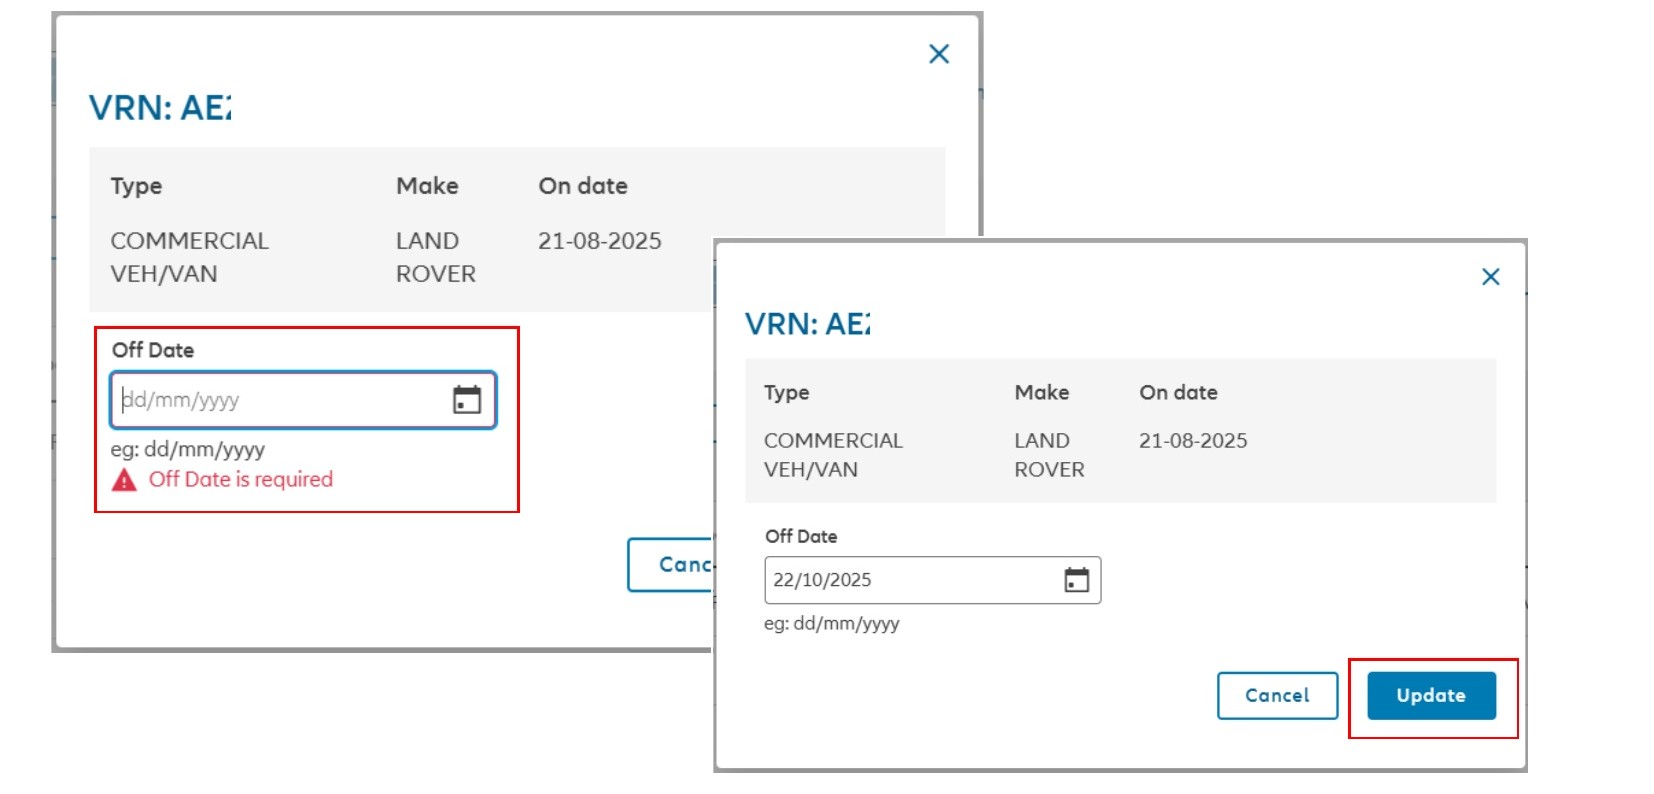Open calendar picker beside 22/10/2025 date
The image size is (1654, 794).
tap(1076, 580)
